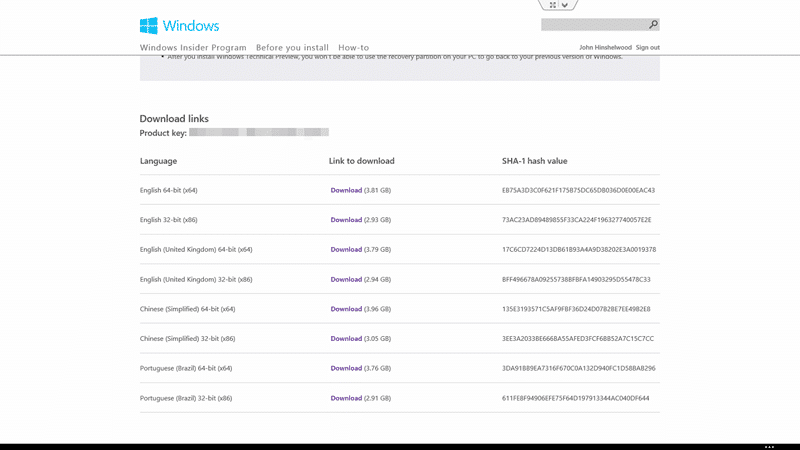Click "Portuguese (Brazil) 32-bit (x86)" text
Viewport: 800px width, 450px height.
(x=186, y=398)
